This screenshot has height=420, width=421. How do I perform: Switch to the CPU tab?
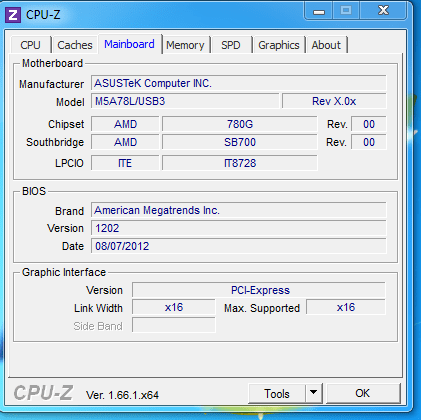click(31, 45)
